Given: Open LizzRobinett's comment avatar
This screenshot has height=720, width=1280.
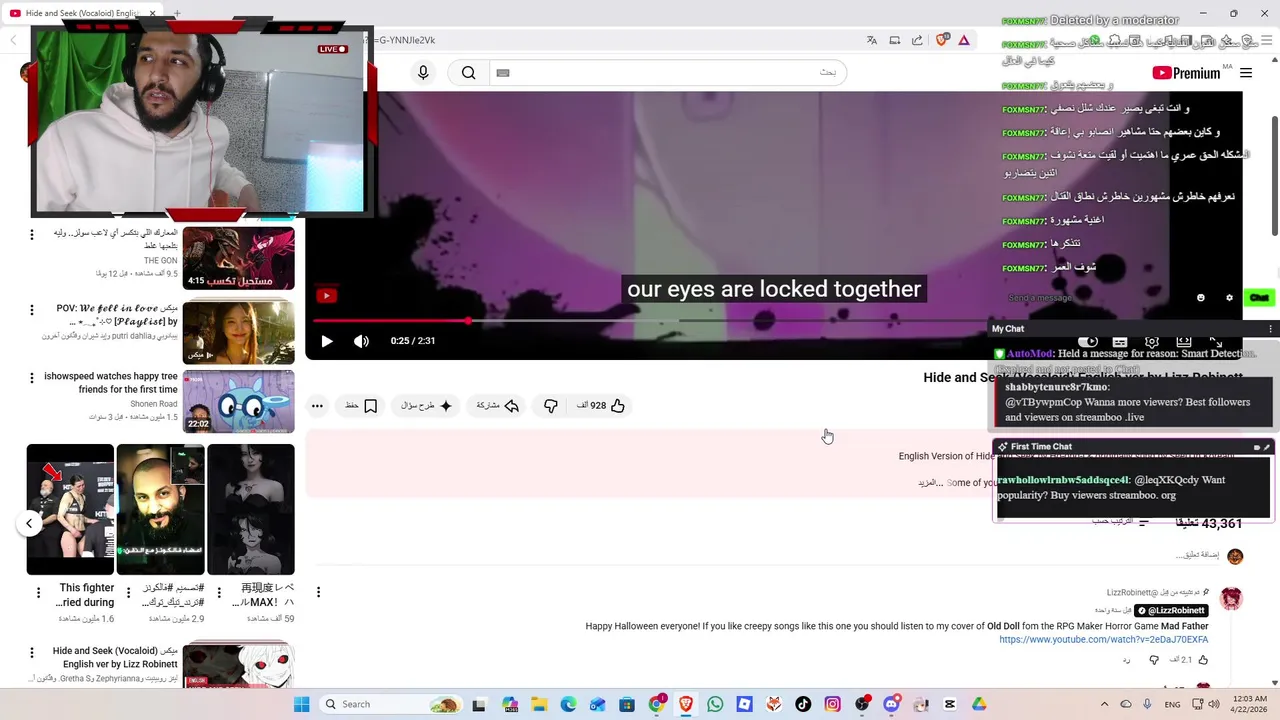Looking at the screenshot, I should tap(1231, 599).
